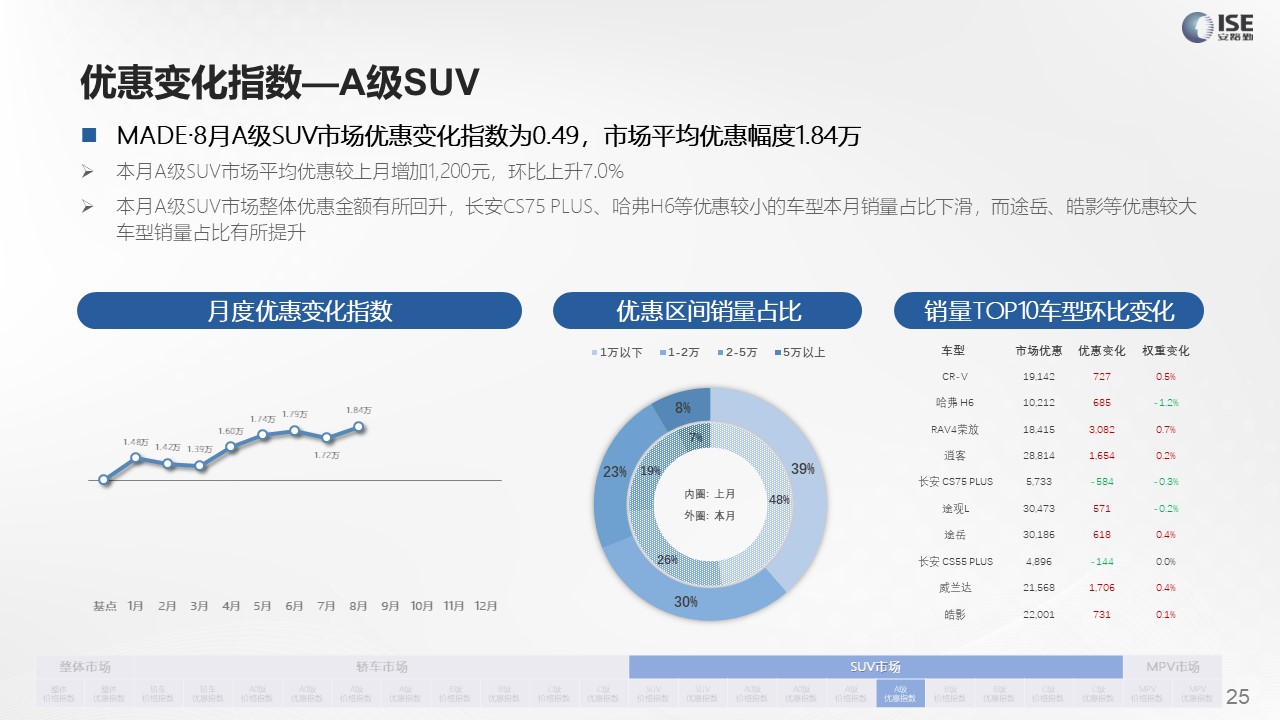The image size is (1280, 720).
Task: Select the highlighted SUV市场 navigation tab
Action: coord(875,667)
